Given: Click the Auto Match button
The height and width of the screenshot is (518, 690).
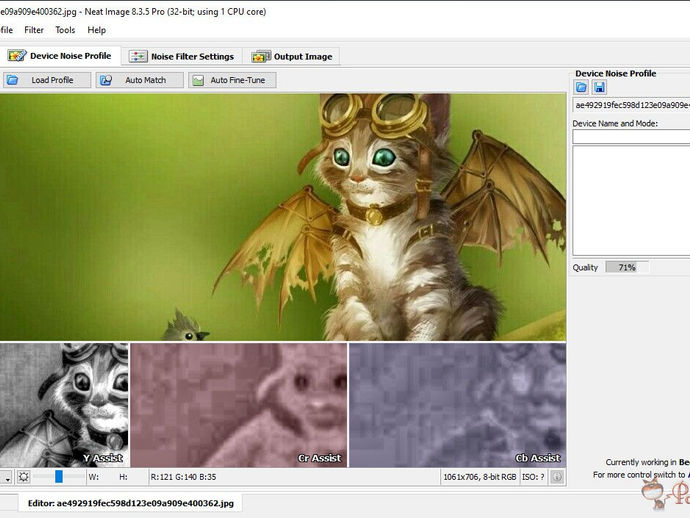Looking at the screenshot, I should point(139,80).
